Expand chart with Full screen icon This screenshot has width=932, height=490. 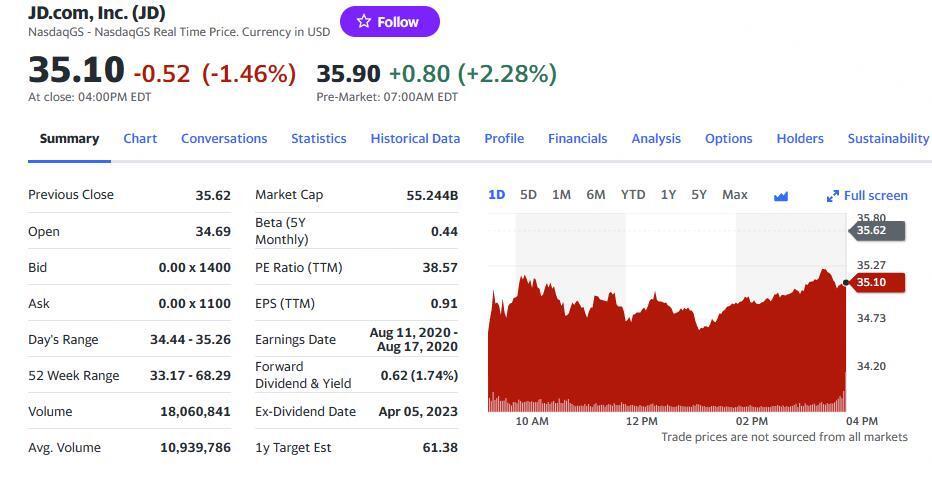(867, 196)
